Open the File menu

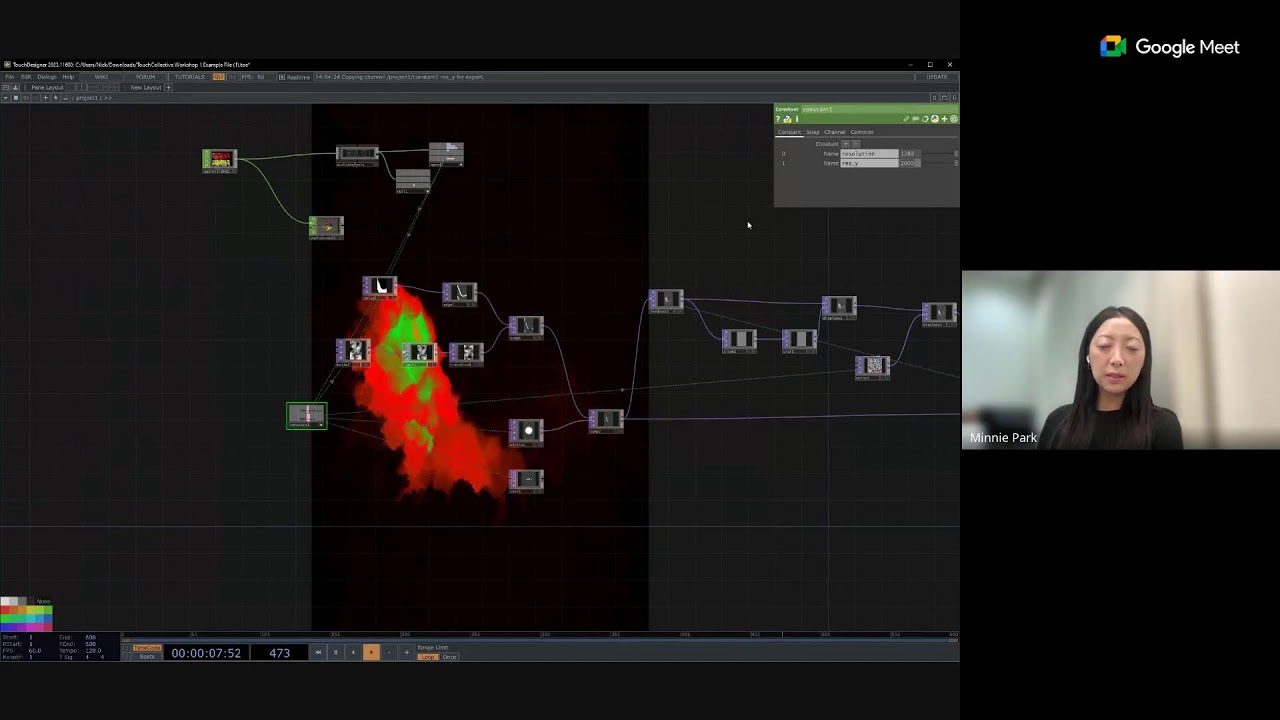[x=9, y=77]
